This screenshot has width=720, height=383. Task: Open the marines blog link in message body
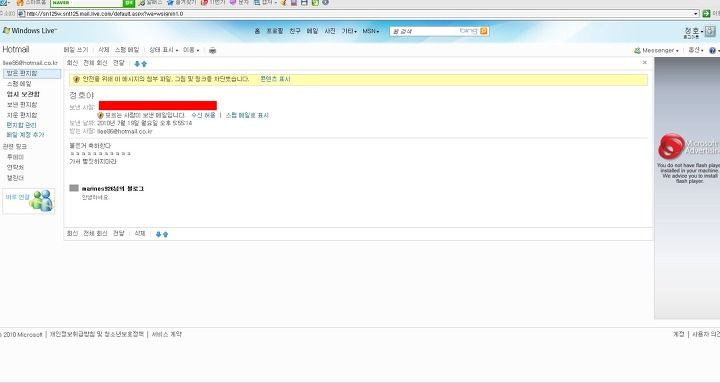[112, 189]
